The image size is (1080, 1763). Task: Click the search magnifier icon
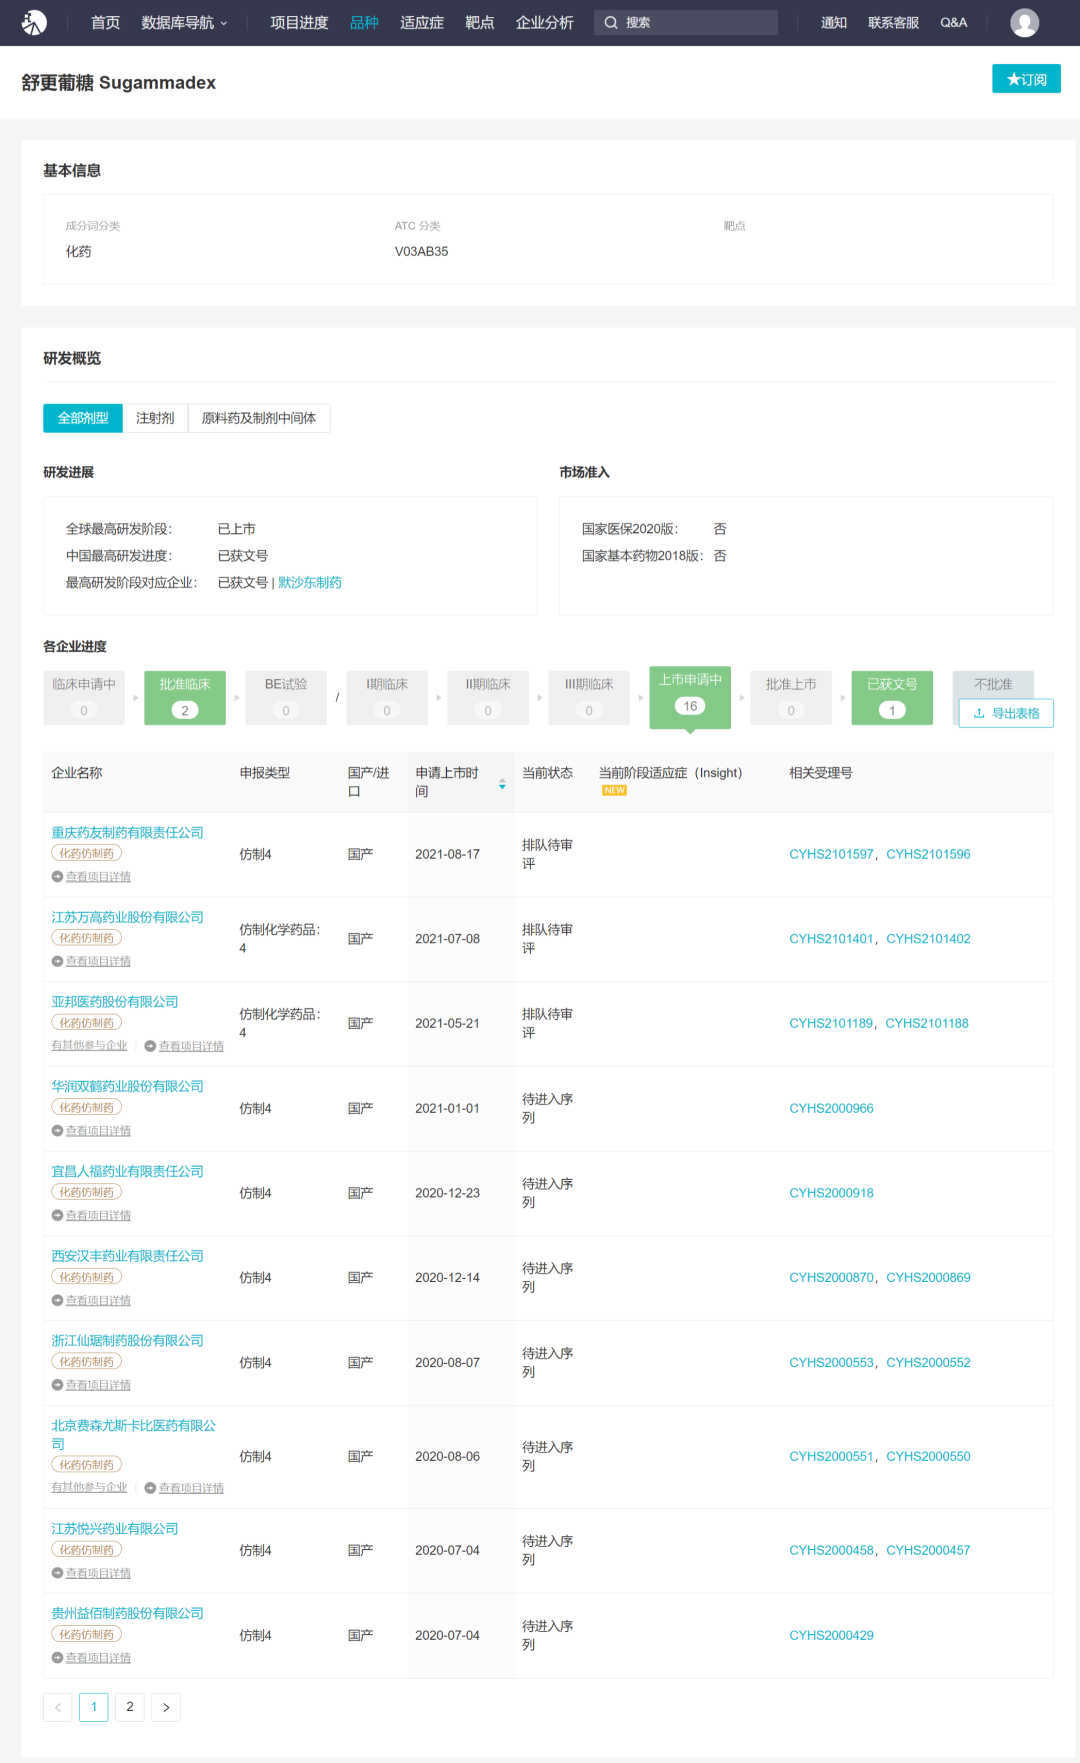(x=611, y=23)
